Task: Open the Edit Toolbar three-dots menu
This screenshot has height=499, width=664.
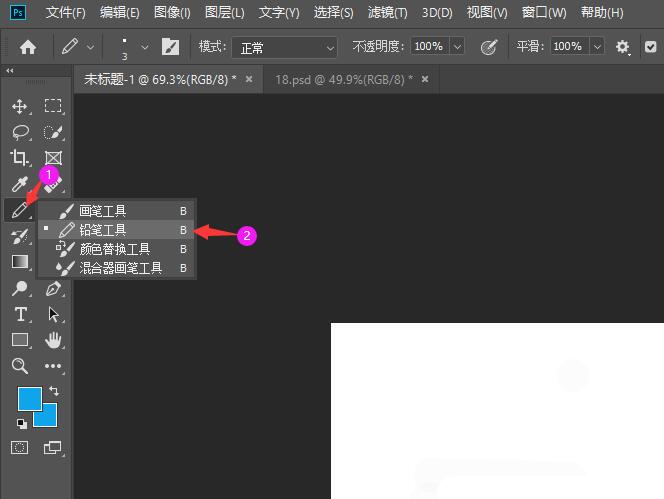Action: pyautogui.click(x=53, y=366)
